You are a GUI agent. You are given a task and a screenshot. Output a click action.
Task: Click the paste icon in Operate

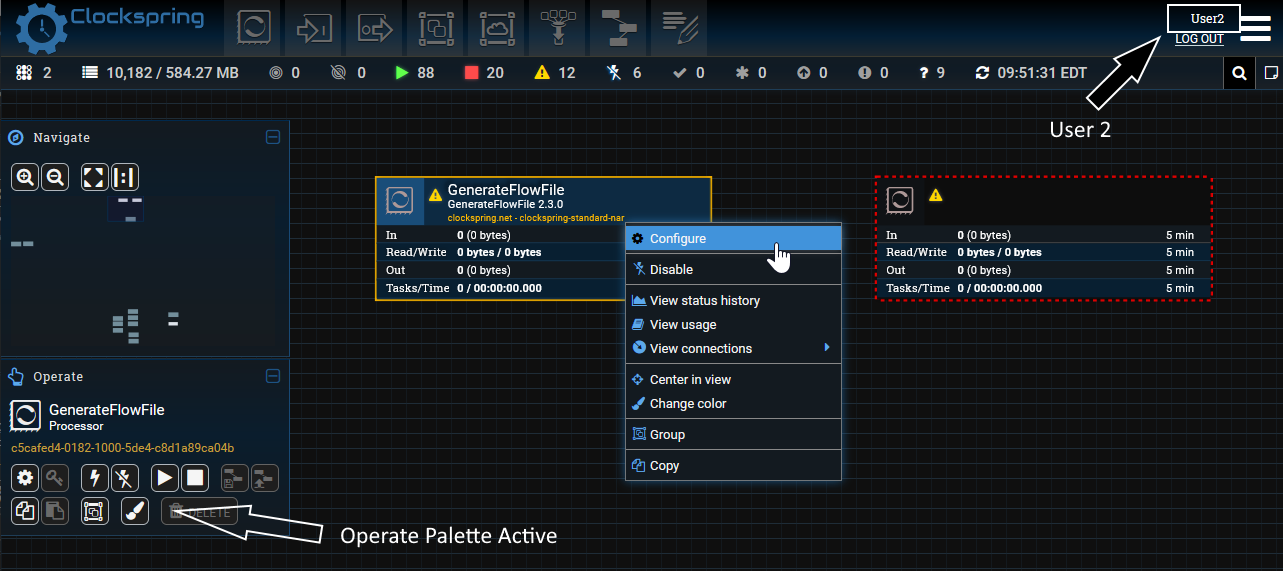click(x=55, y=511)
